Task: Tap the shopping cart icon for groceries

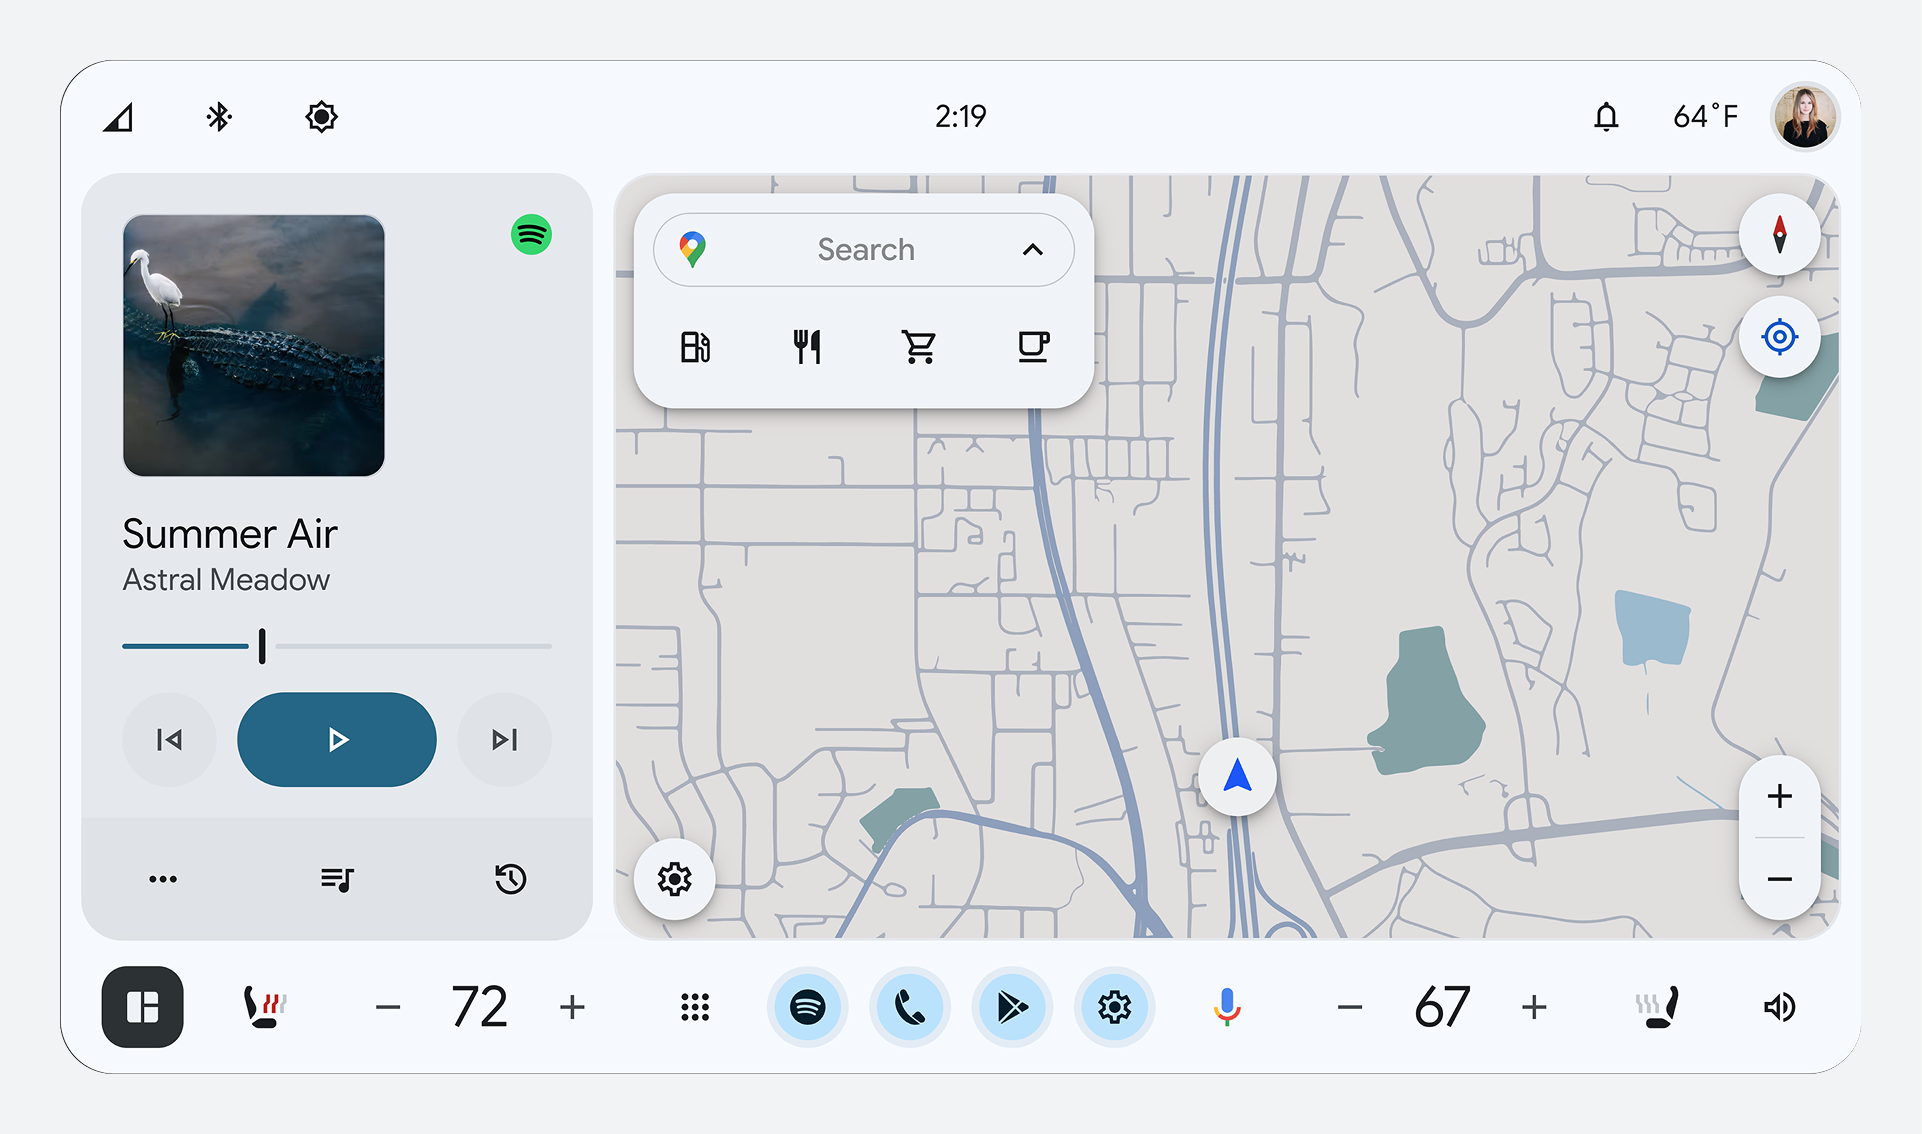Action: [x=919, y=347]
